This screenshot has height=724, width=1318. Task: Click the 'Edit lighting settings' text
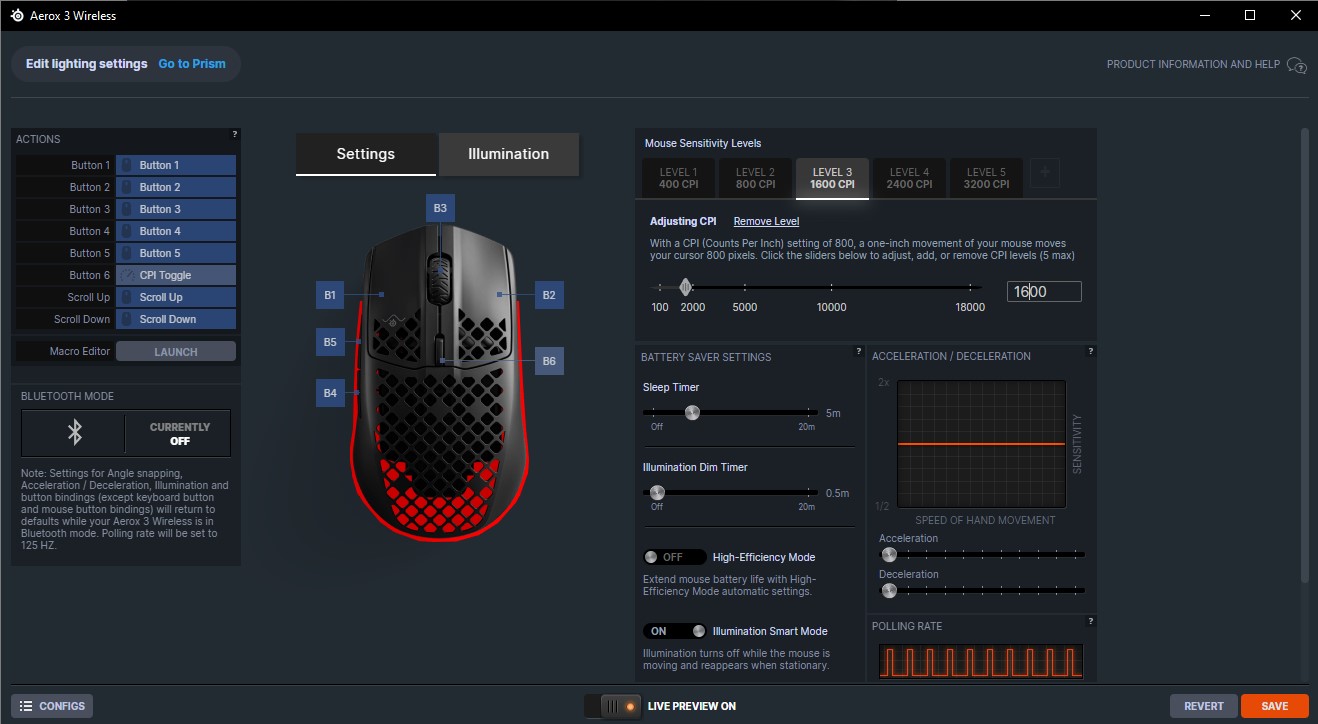tap(87, 64)
